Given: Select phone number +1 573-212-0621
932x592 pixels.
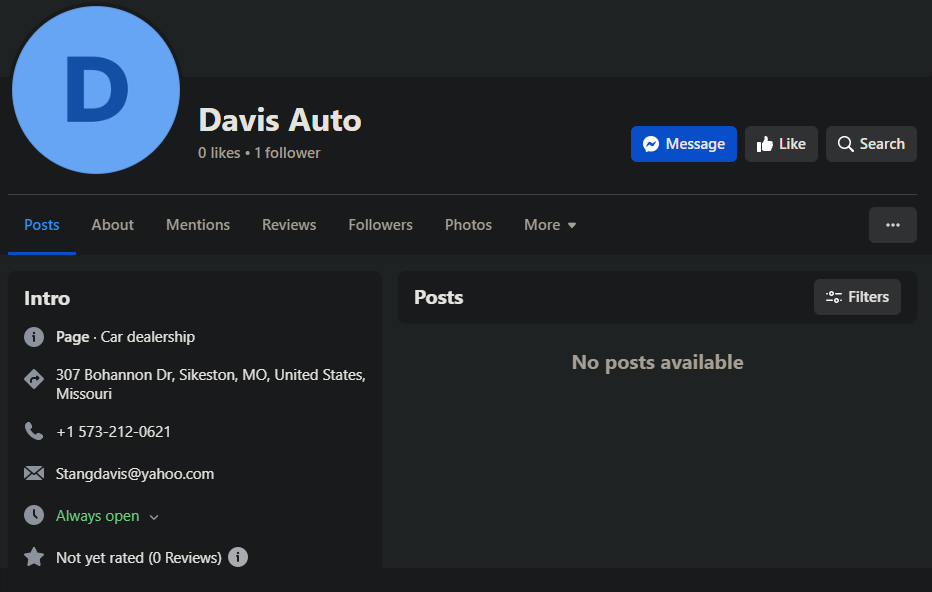Looking at the screenshot, I should pyautogui.click(x=113, y=432).
